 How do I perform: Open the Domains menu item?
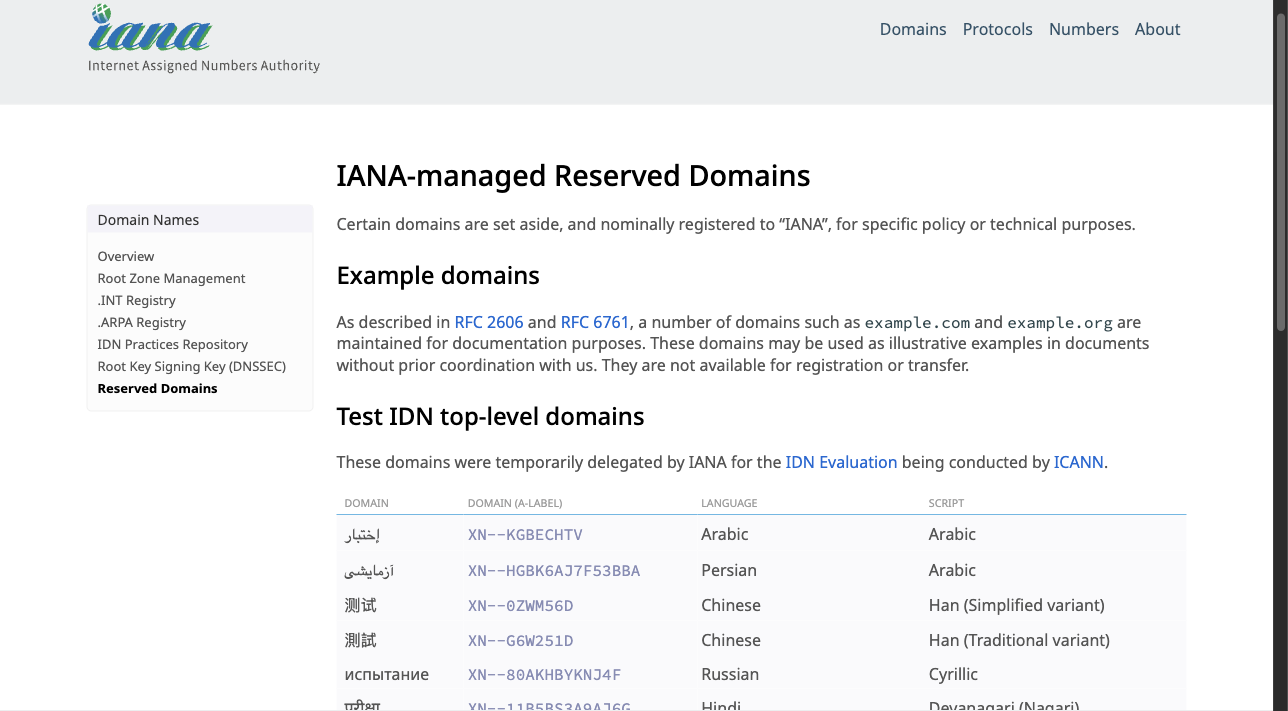912,29
